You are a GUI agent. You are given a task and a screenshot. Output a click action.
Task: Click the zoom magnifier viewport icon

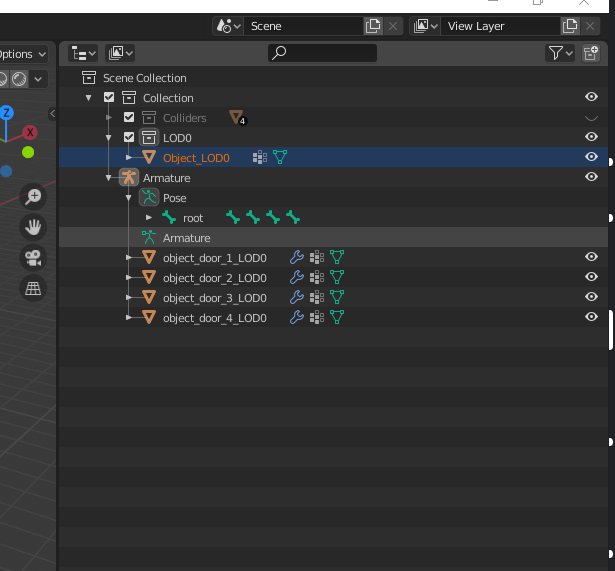(33, 196)
